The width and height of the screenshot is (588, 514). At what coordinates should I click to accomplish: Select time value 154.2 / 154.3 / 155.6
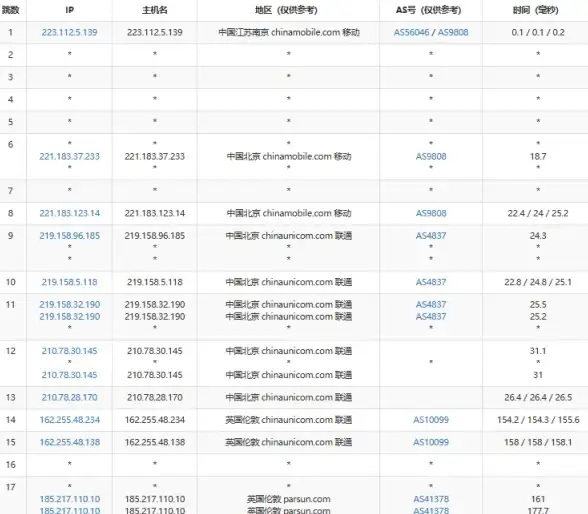click(538, 420)
